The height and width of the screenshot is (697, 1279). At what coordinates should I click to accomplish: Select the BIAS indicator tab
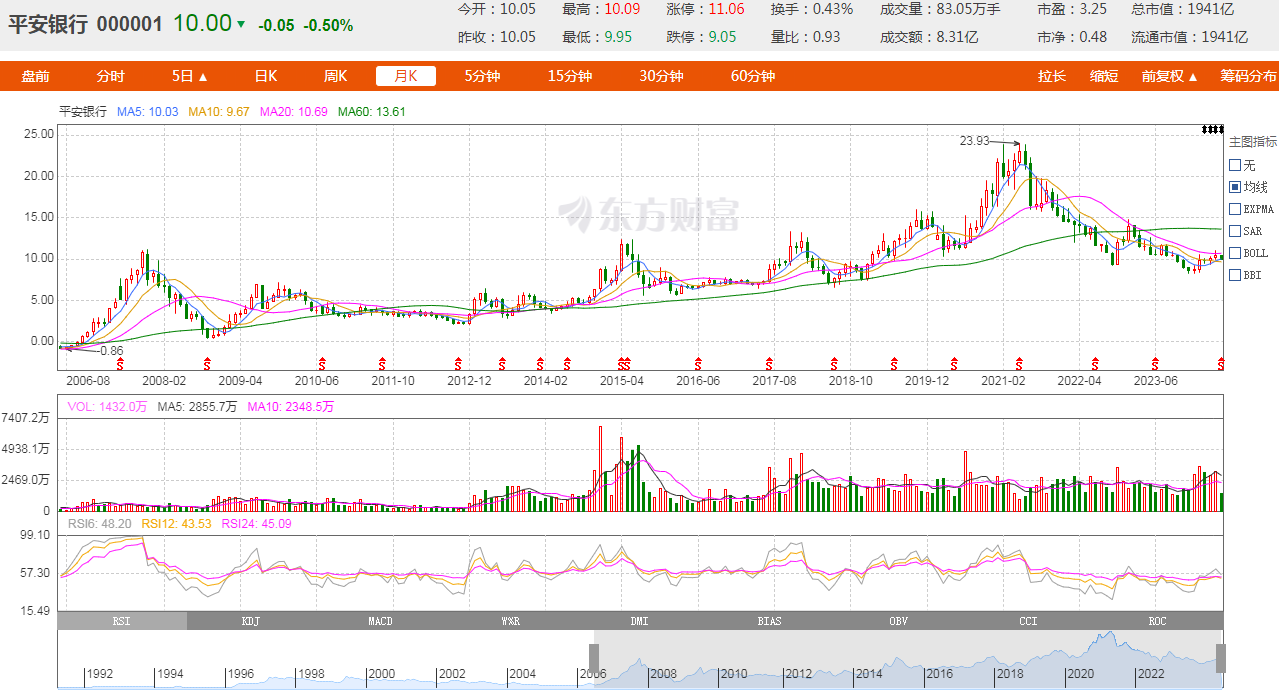tap(769, 621)
